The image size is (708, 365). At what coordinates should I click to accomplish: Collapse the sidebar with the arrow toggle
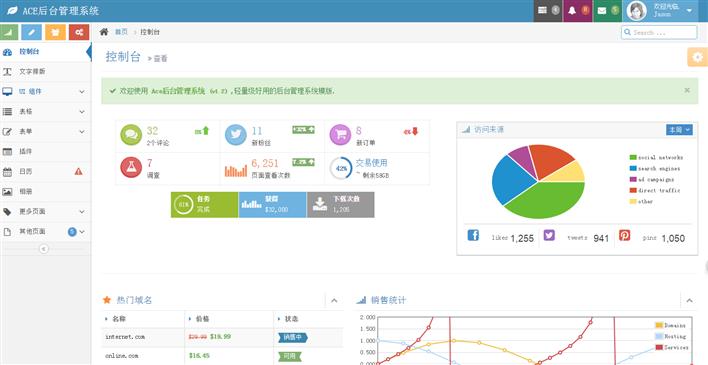point(43,248)
